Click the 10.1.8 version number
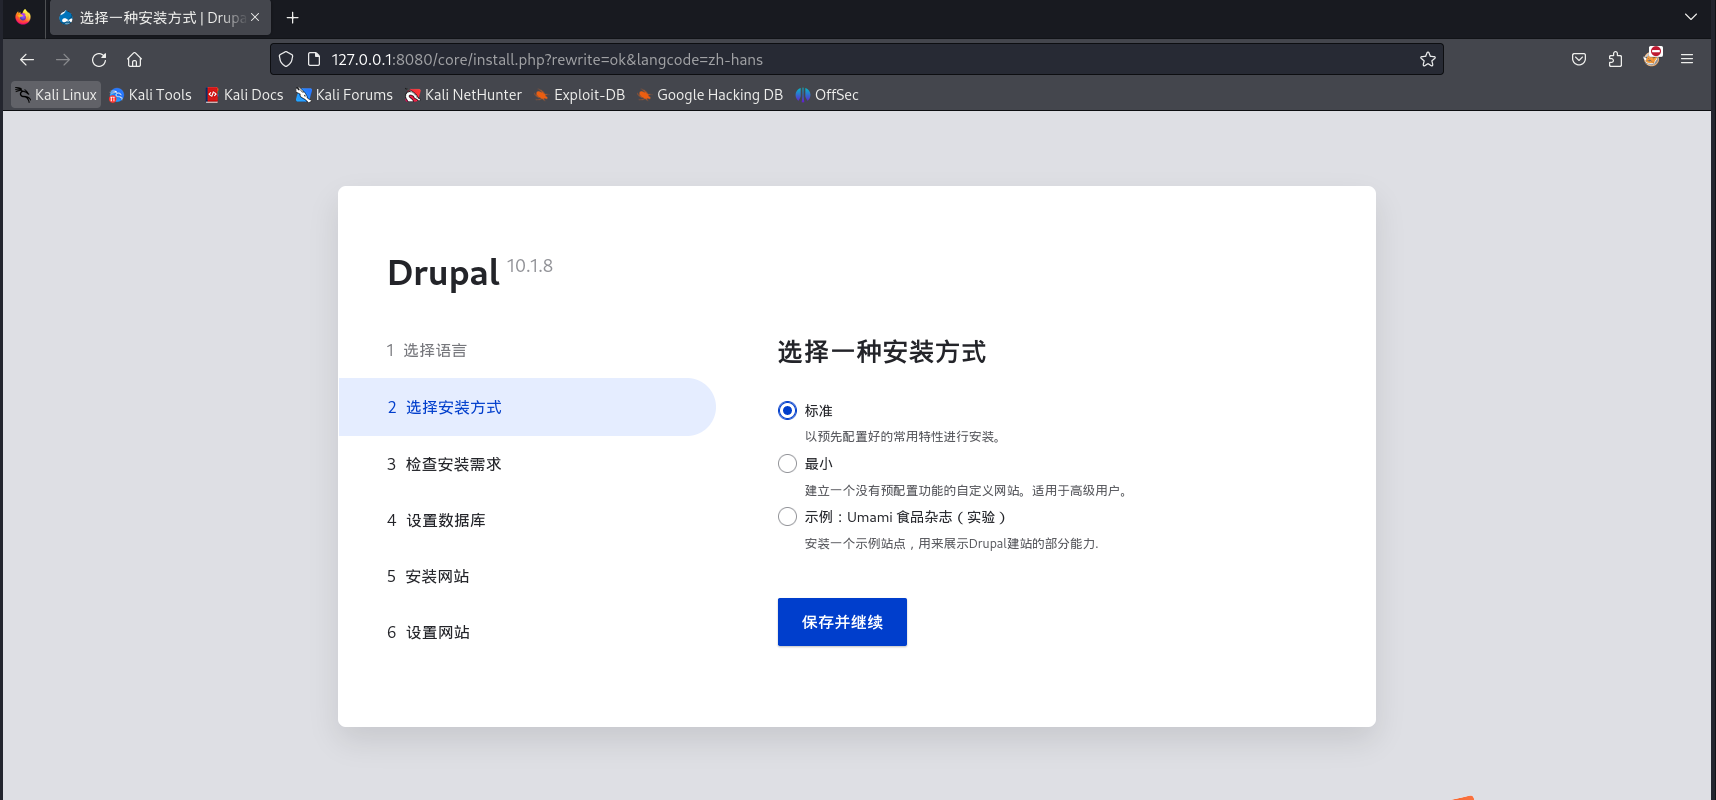 (x=530, y=266)
